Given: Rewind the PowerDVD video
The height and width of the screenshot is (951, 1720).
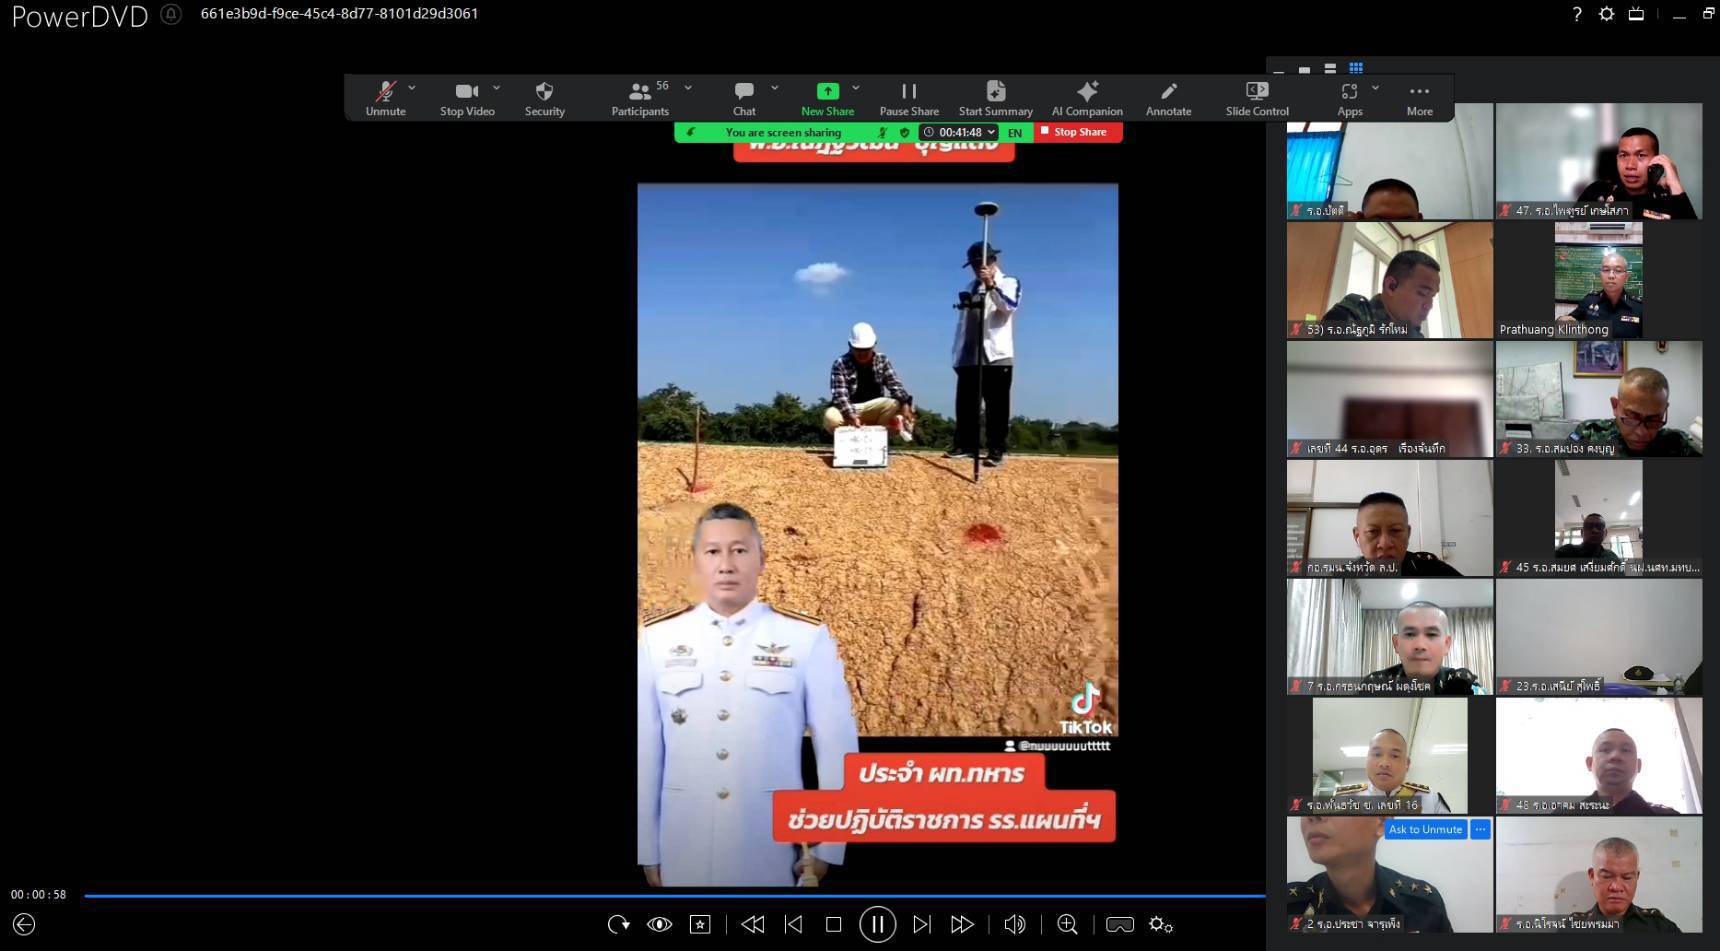Looking at the screenshot, I should coord(753,925).
